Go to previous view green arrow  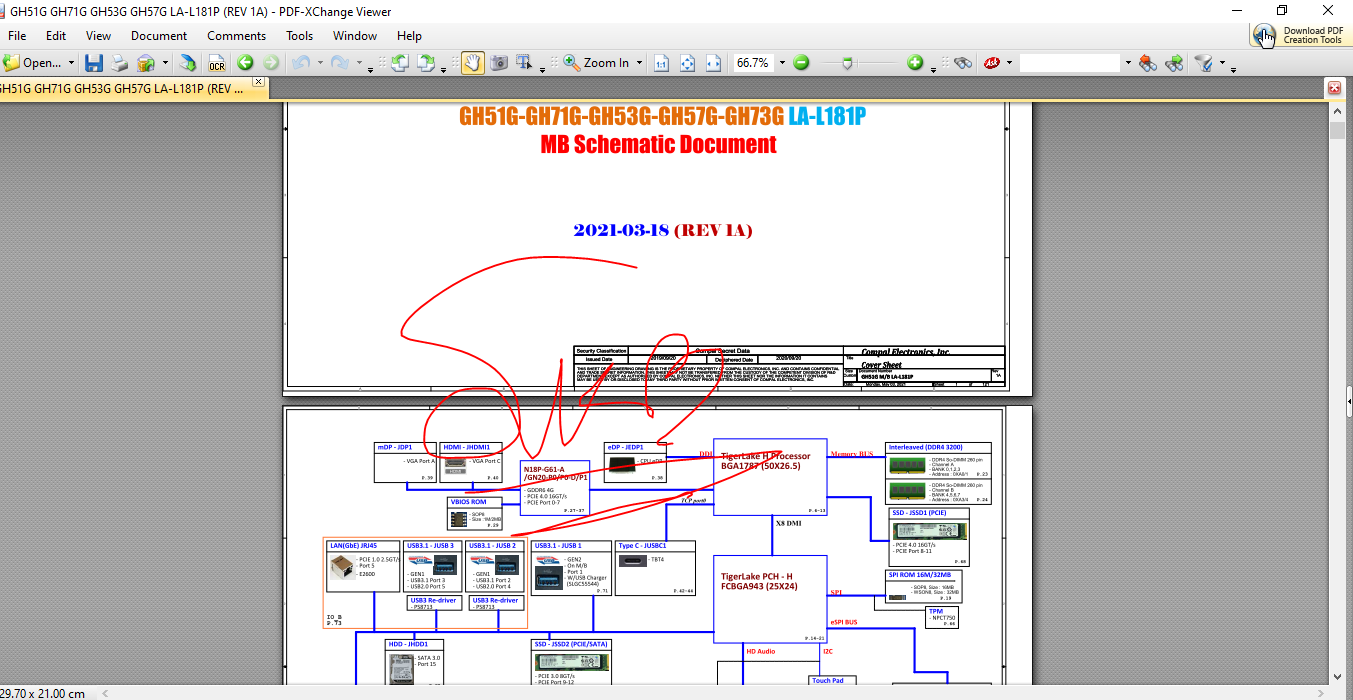(245, 63)
